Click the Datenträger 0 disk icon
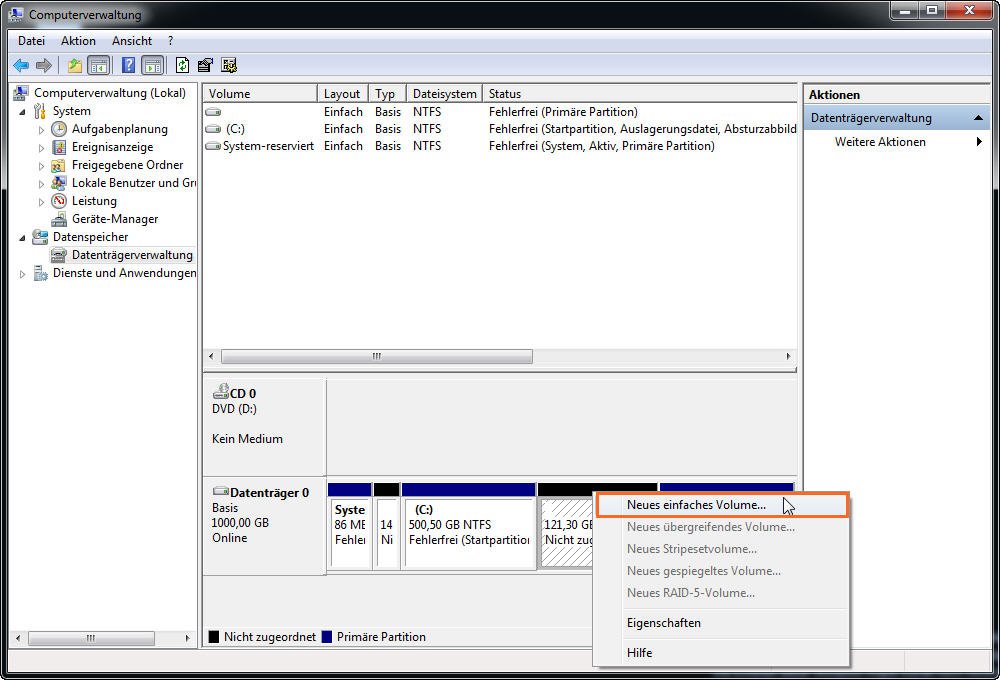 (221, 491)
